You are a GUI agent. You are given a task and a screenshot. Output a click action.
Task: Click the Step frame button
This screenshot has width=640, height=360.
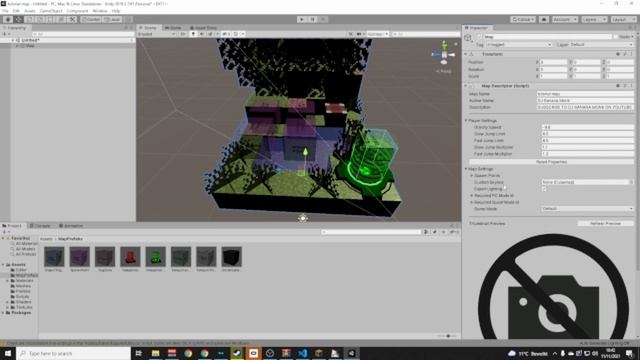pos(323,19)
